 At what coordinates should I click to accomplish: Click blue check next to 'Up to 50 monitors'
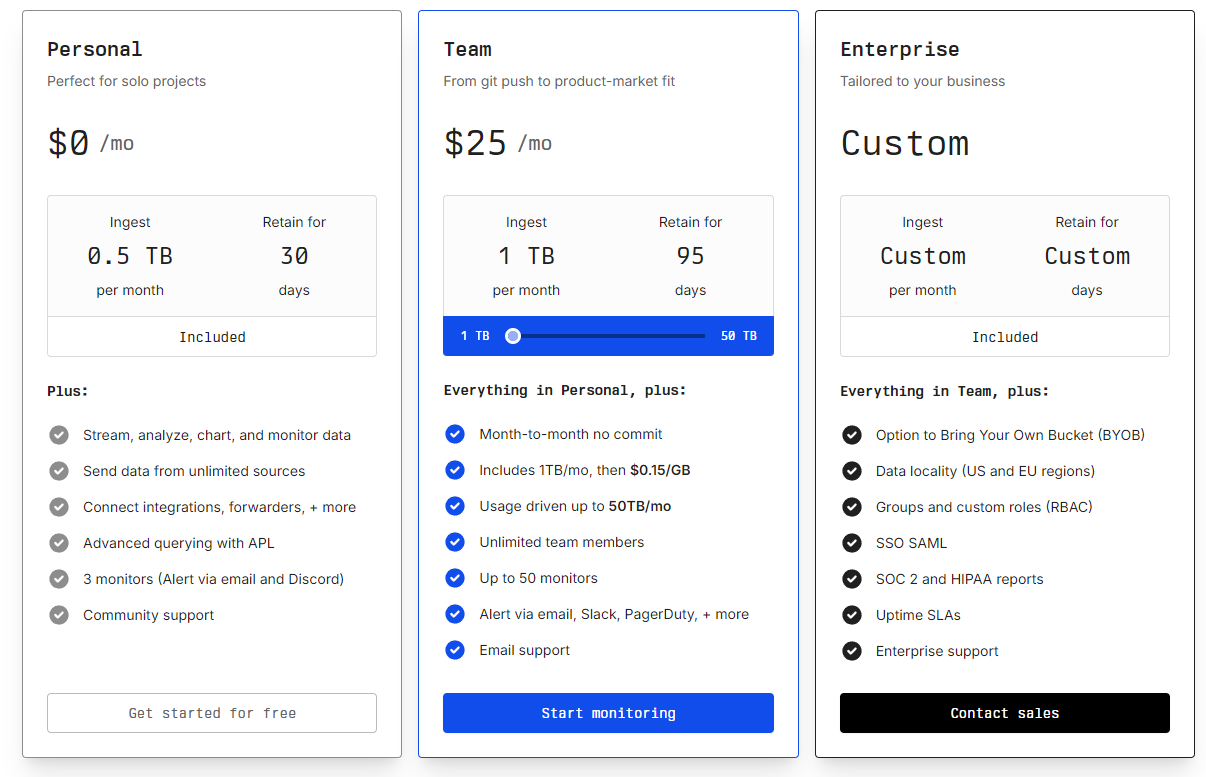(x=455, y=578)
